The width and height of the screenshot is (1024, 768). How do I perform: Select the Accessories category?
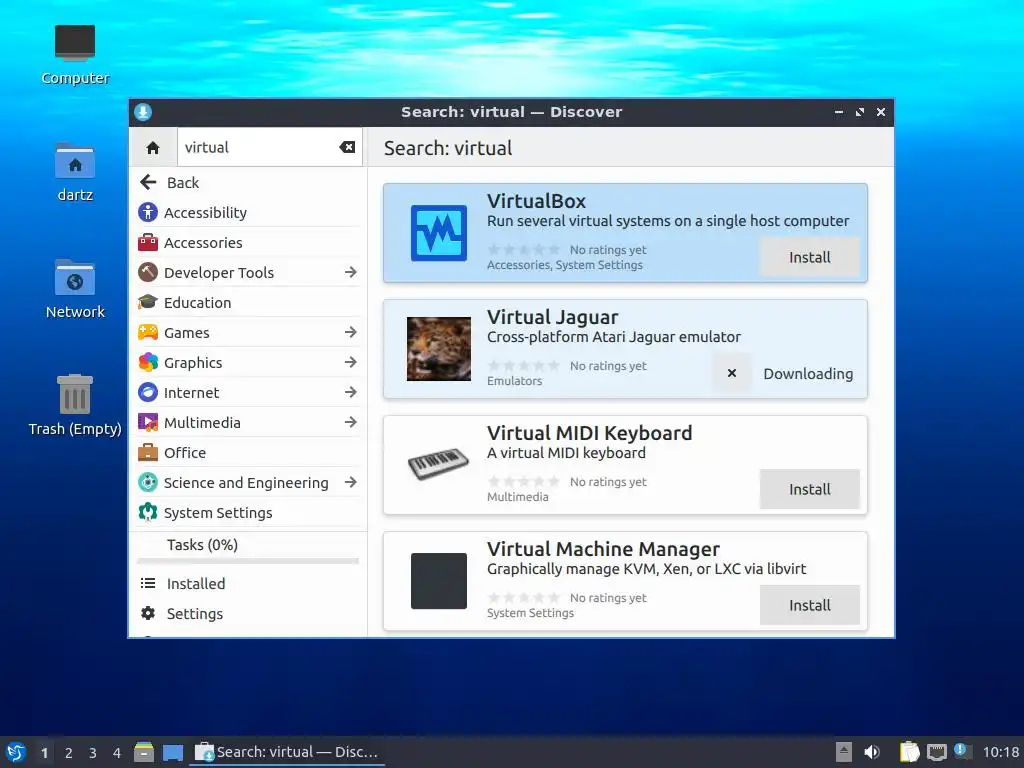(x=248, y=242)
